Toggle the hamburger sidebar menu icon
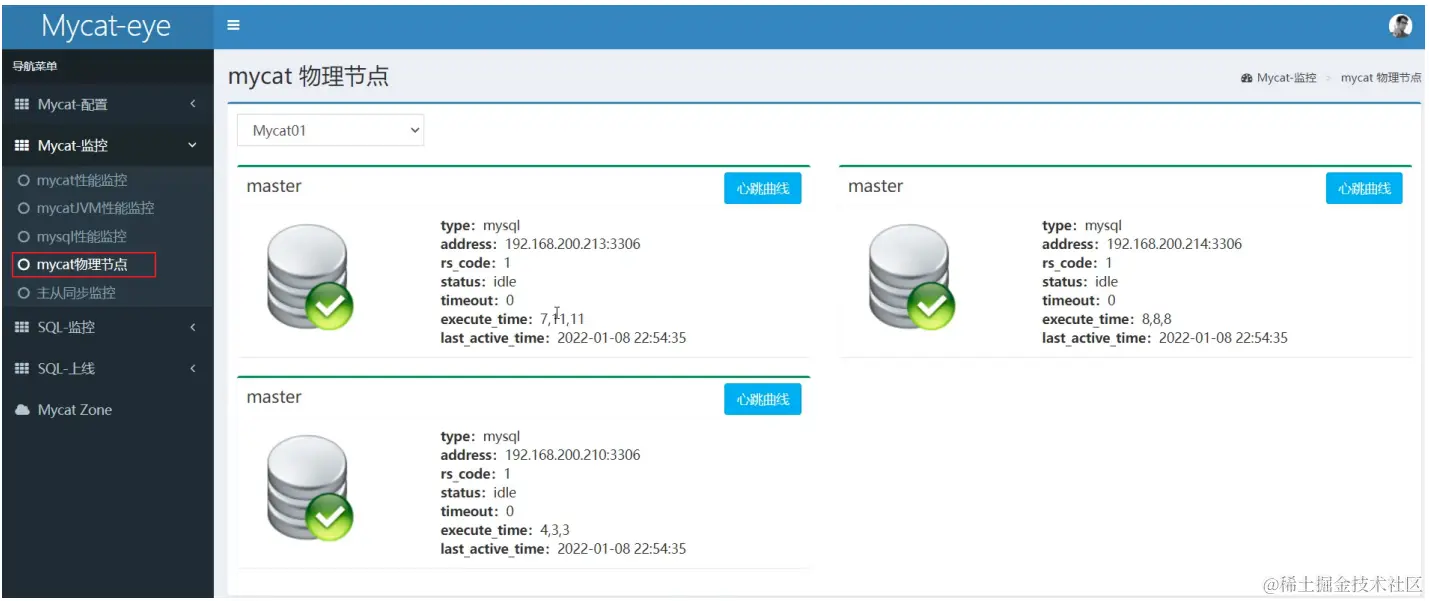Image resolution: width=1429 pixels, height=601 pixels. (x=233, y=25)
